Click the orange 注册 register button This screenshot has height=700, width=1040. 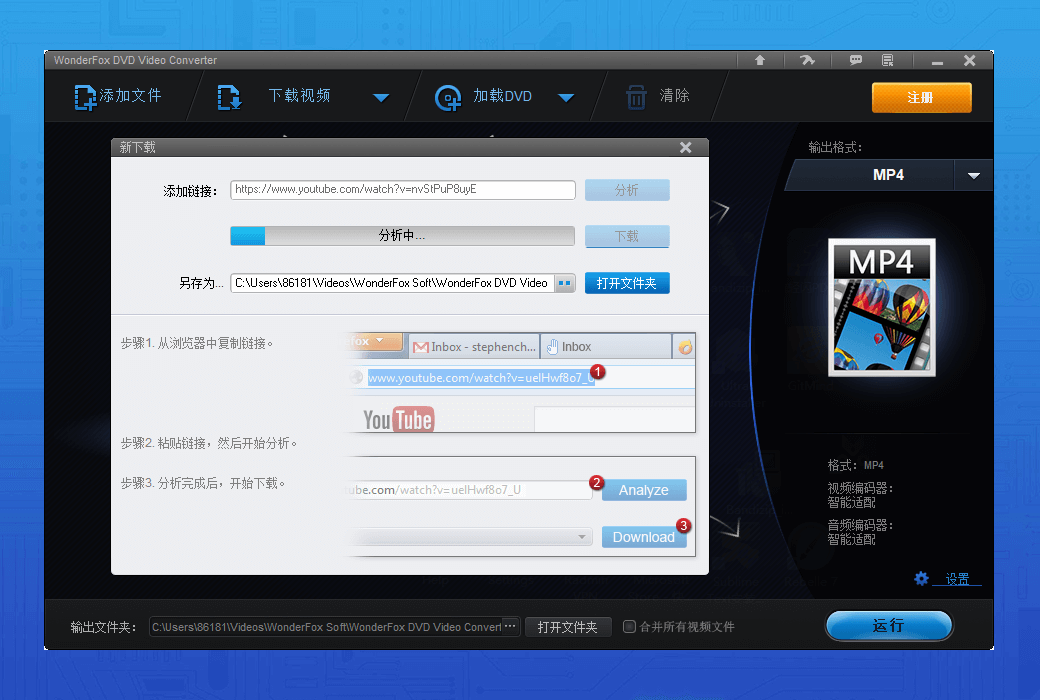point(921,97)
